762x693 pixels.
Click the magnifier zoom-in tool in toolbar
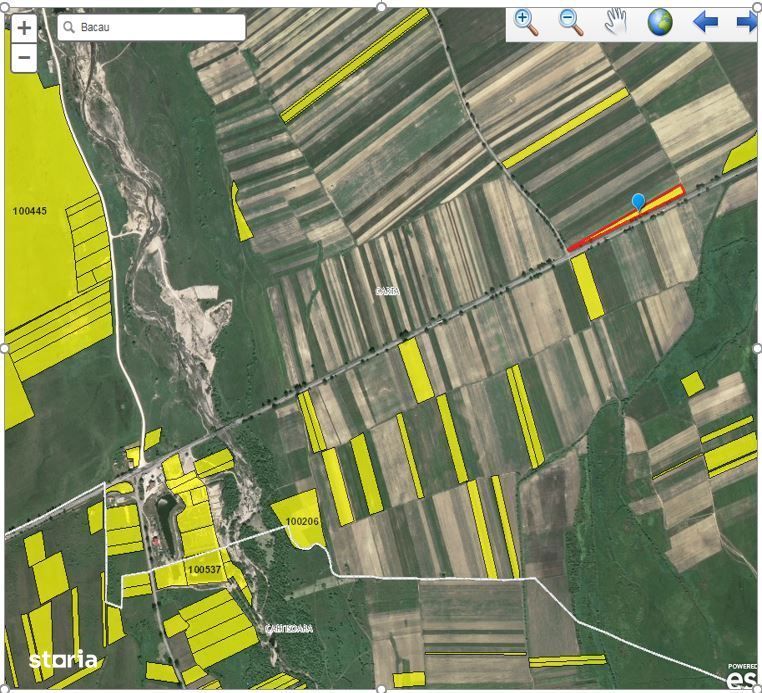[526, 22]
